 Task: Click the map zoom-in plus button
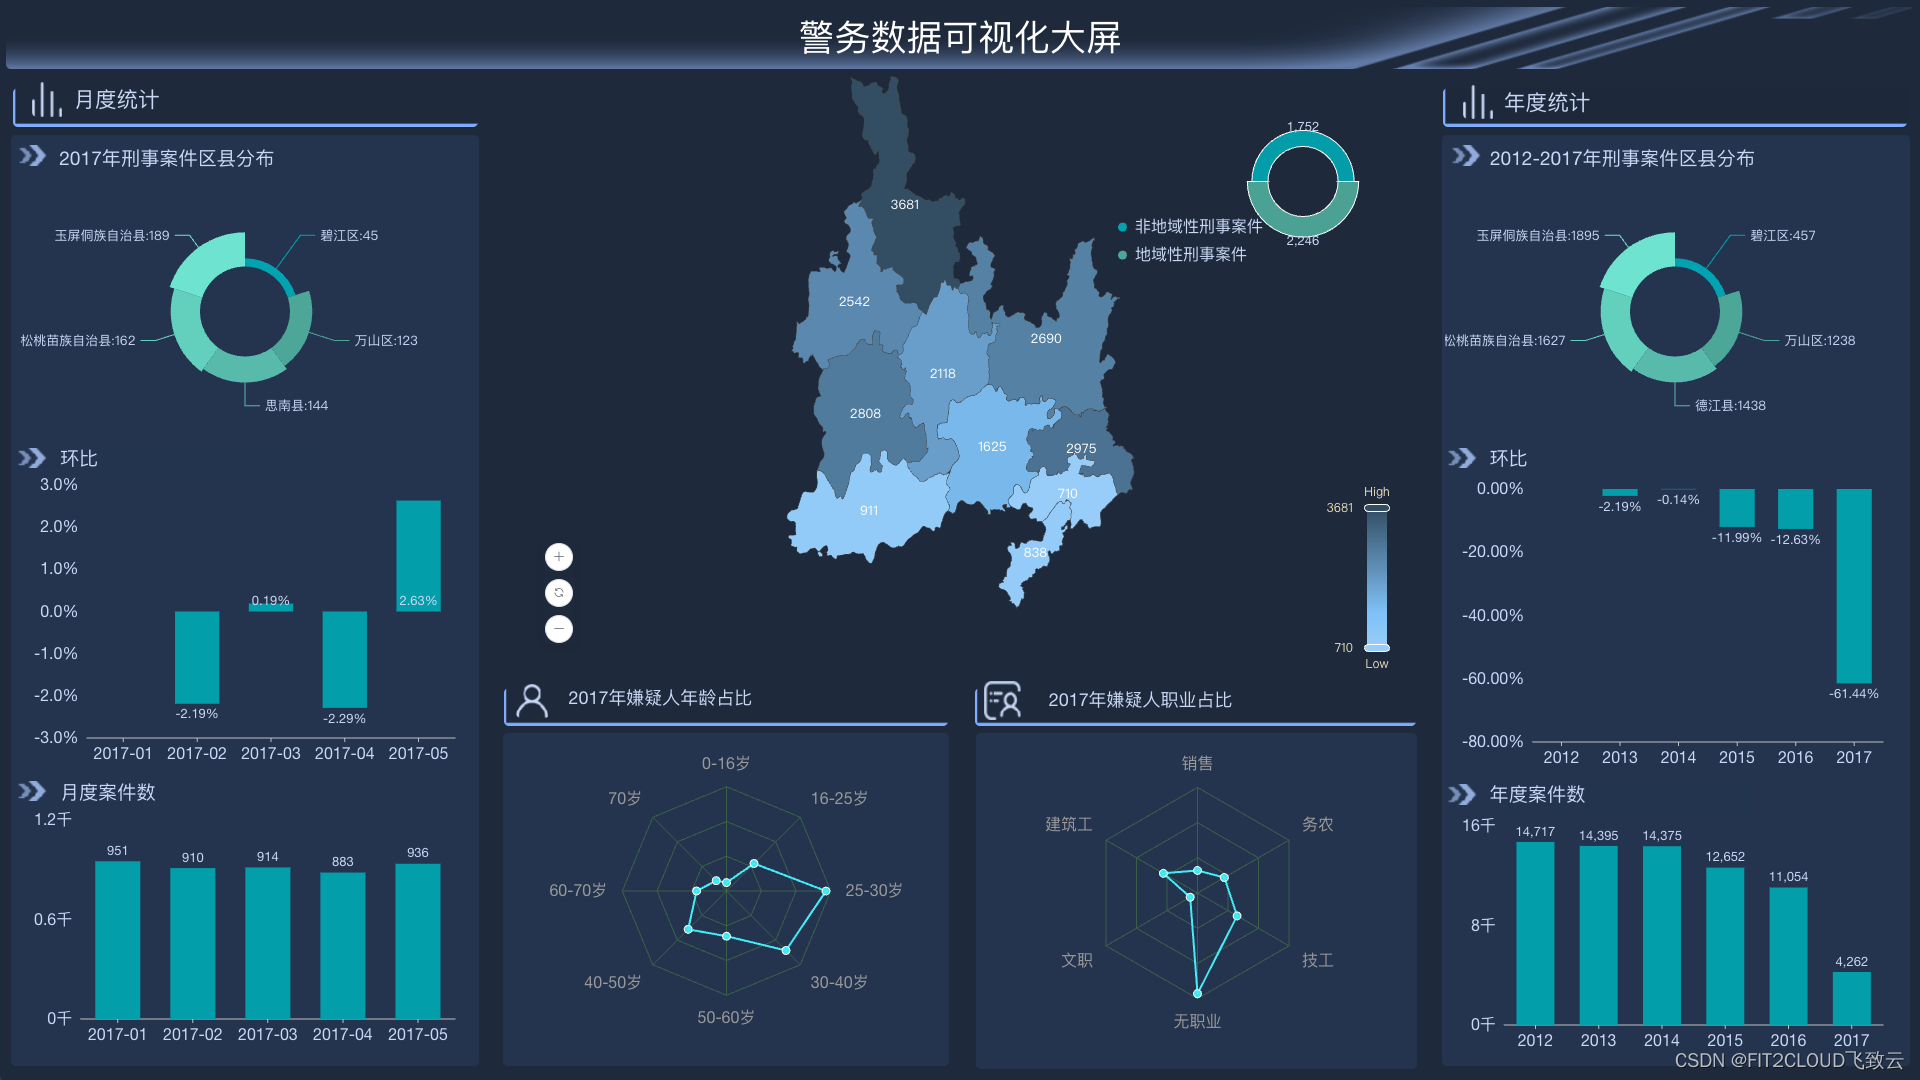pos(558,556)
